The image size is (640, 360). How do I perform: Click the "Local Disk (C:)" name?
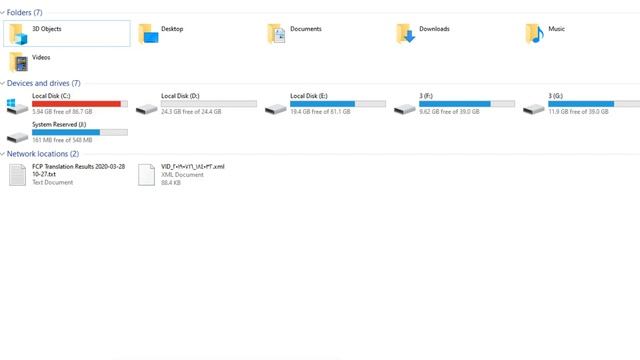point(51,96)
